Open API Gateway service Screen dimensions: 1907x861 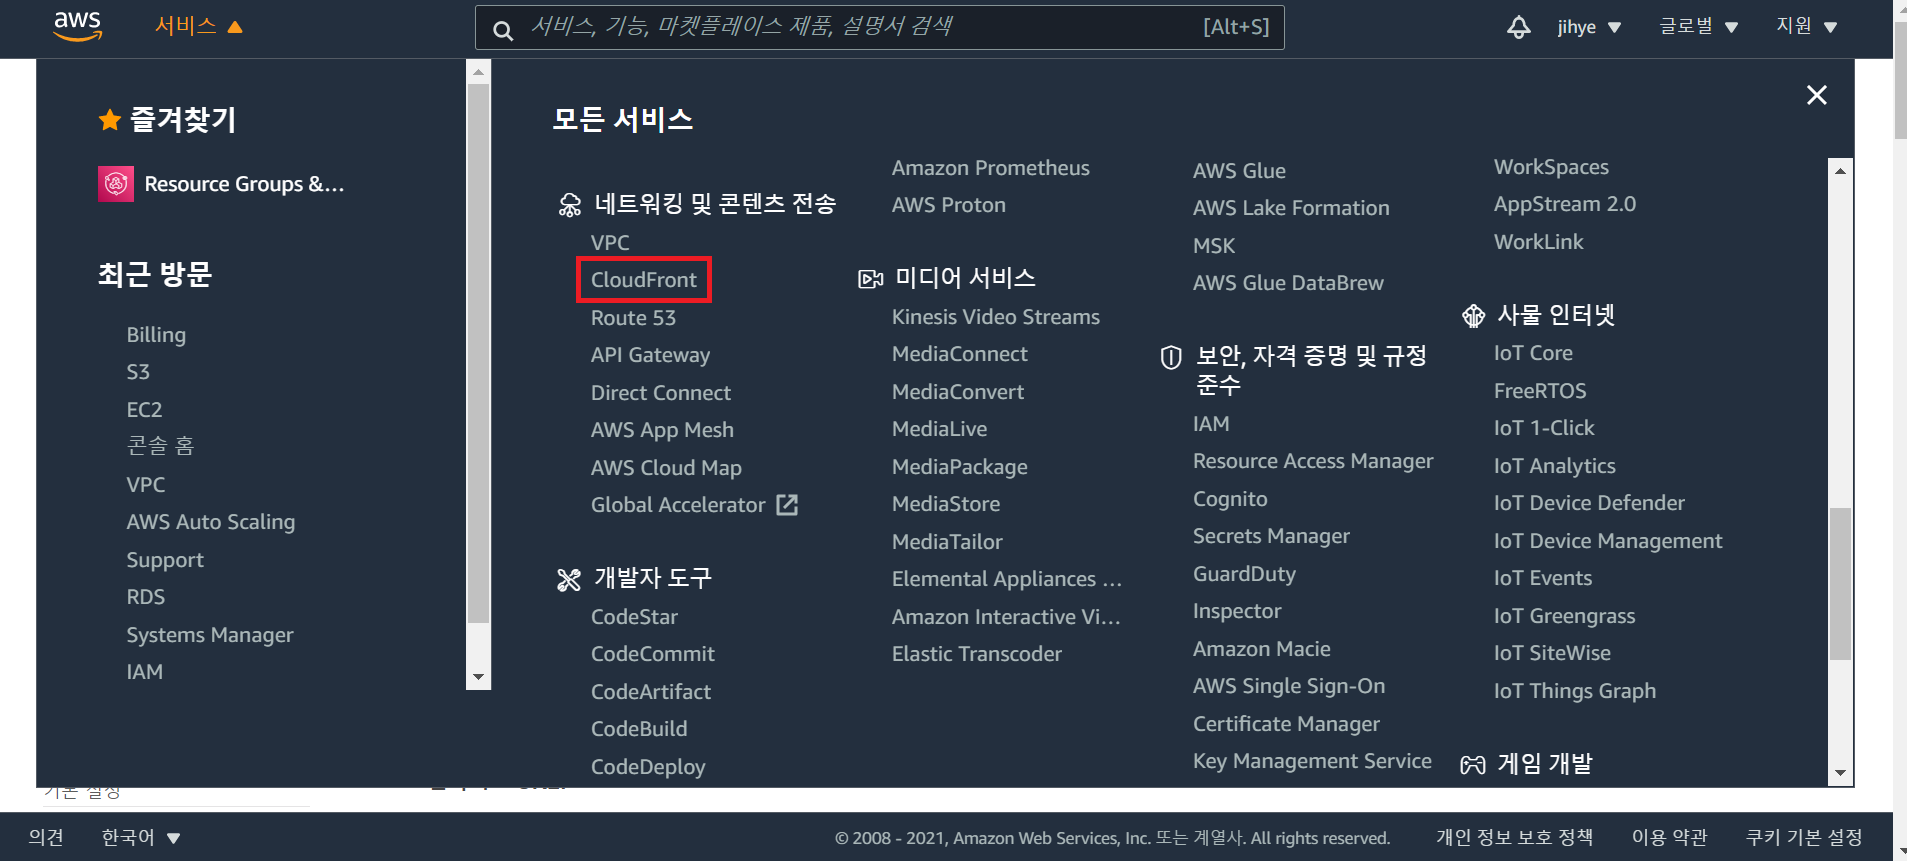(x=650, y=355)
